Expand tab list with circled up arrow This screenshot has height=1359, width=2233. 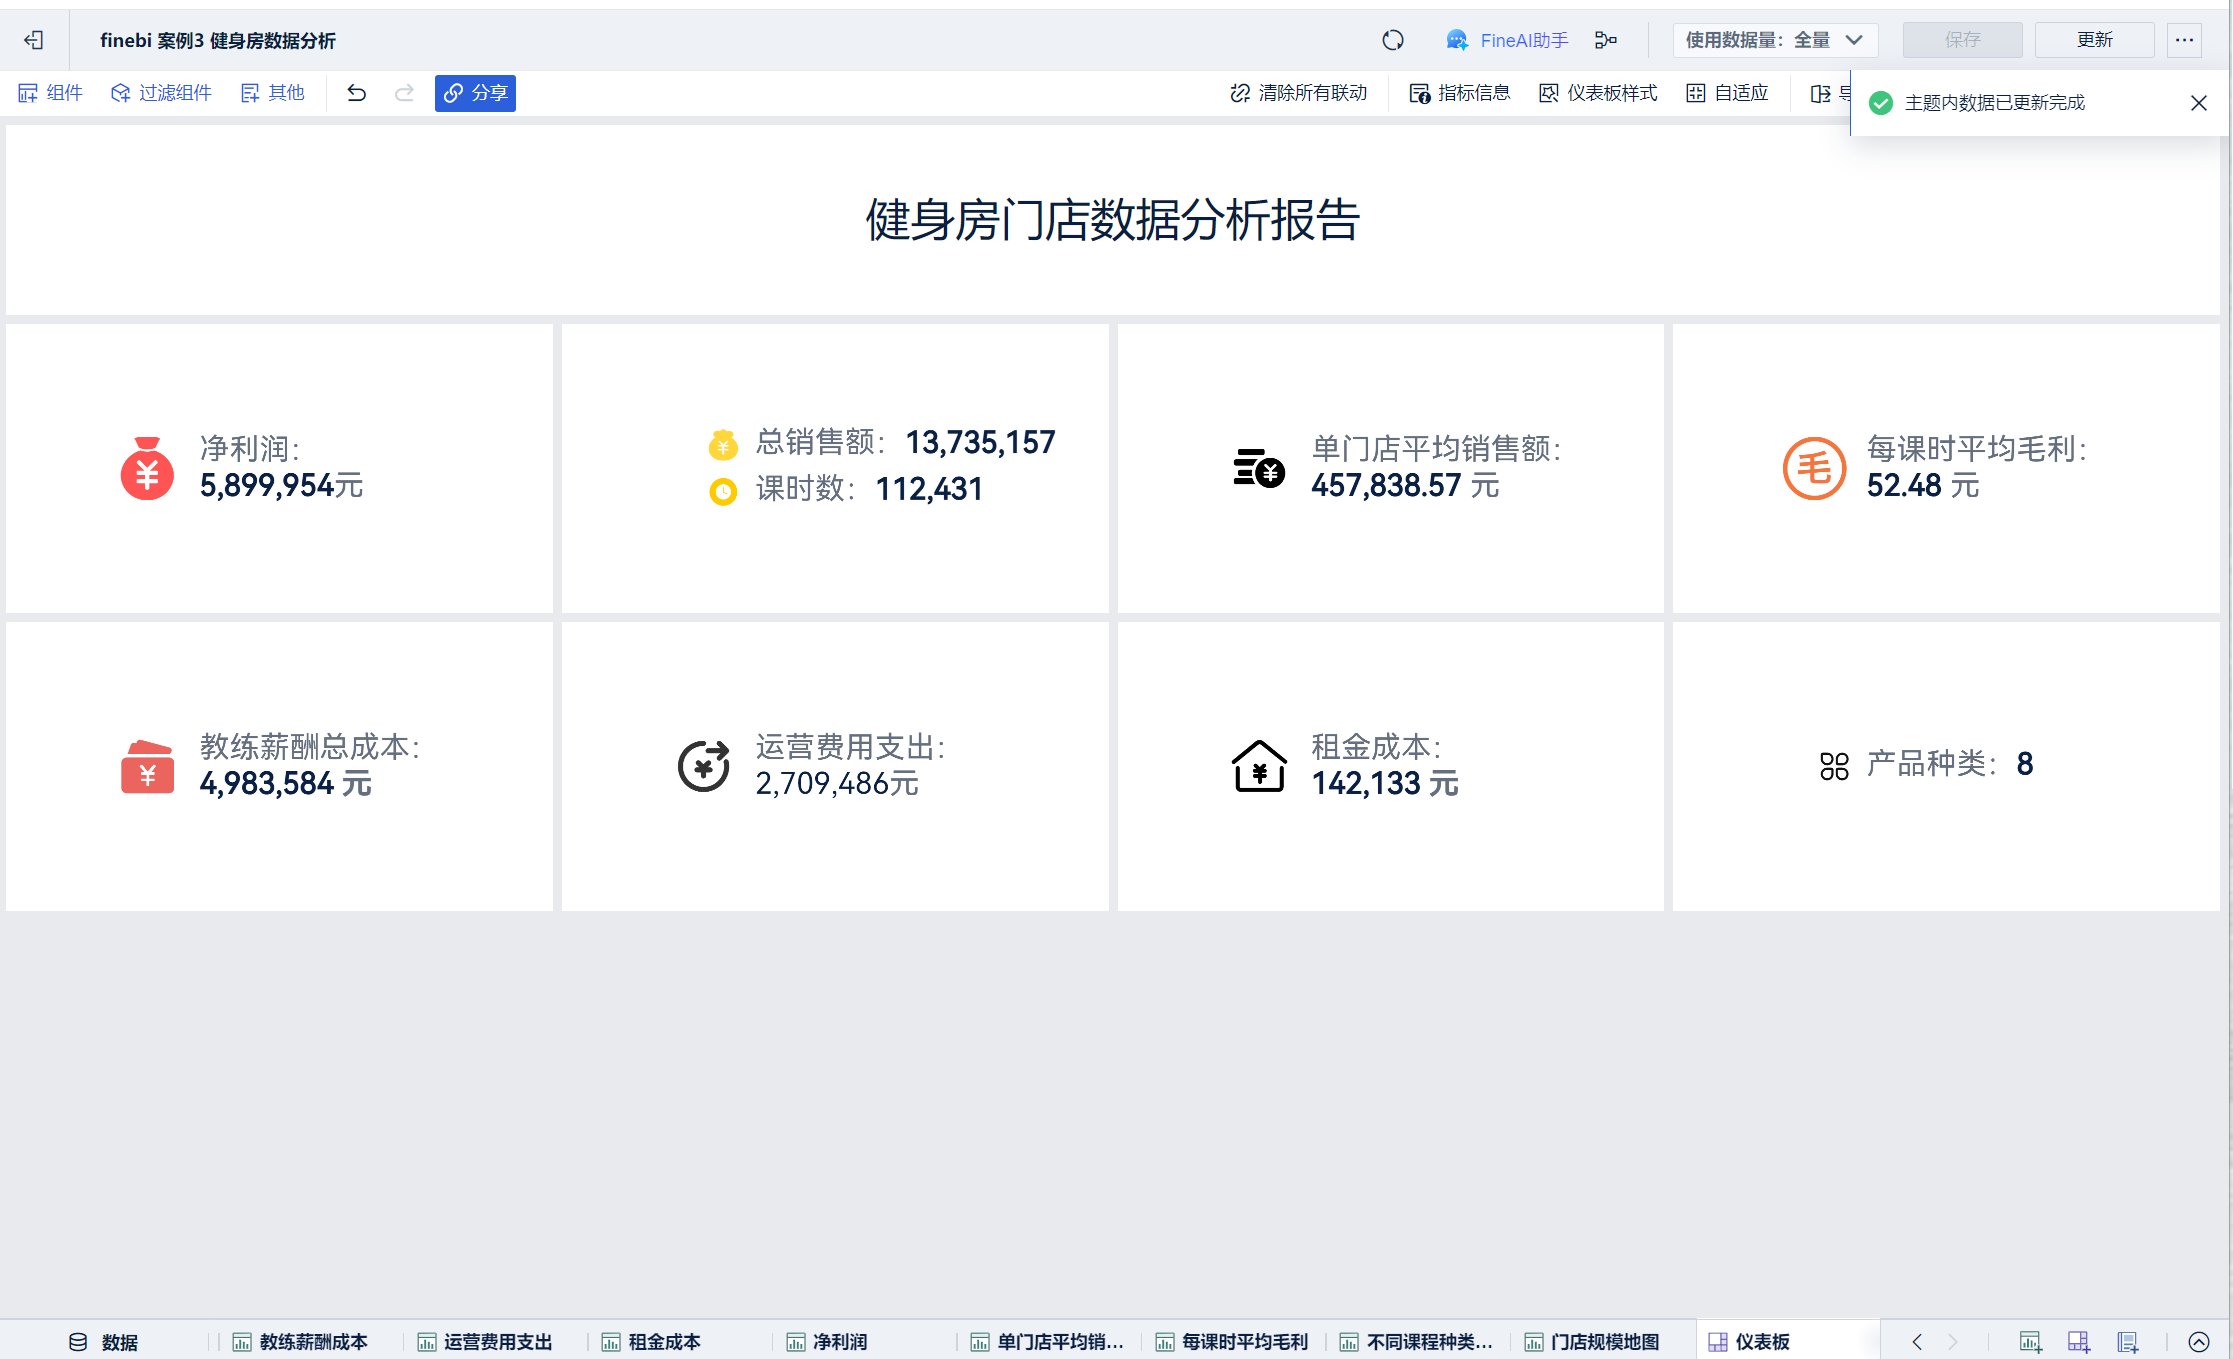pyautogui.click(x=2198, y=1342)
